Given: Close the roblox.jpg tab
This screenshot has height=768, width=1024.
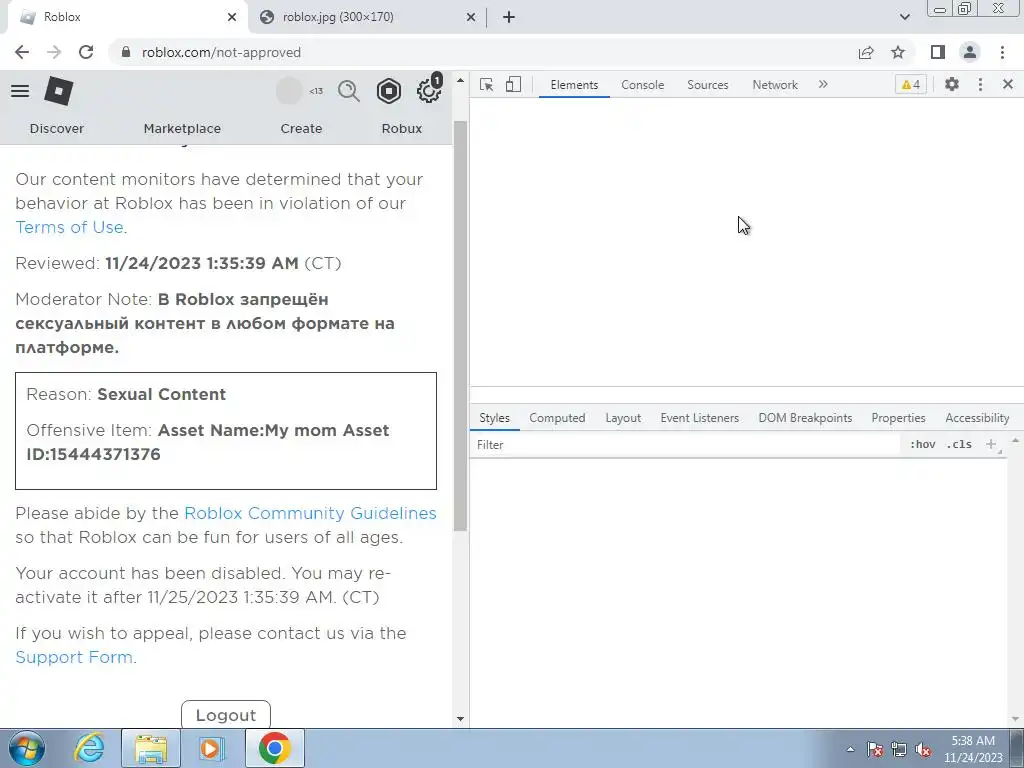Looking at the screenshot, I should pyautogui.click(x=471, y=17).
